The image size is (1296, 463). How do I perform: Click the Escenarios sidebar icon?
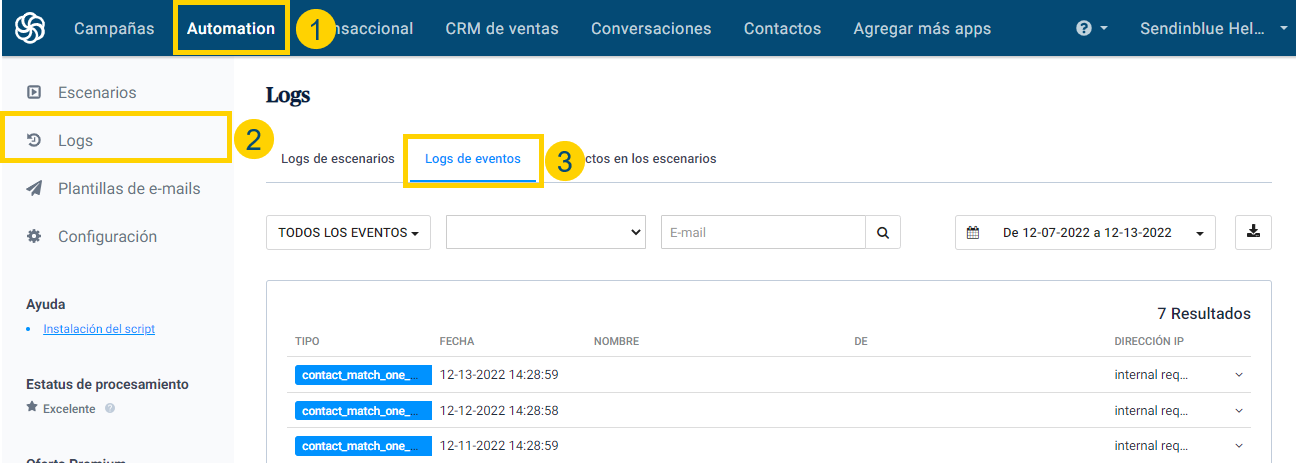[x=34, y=92]
